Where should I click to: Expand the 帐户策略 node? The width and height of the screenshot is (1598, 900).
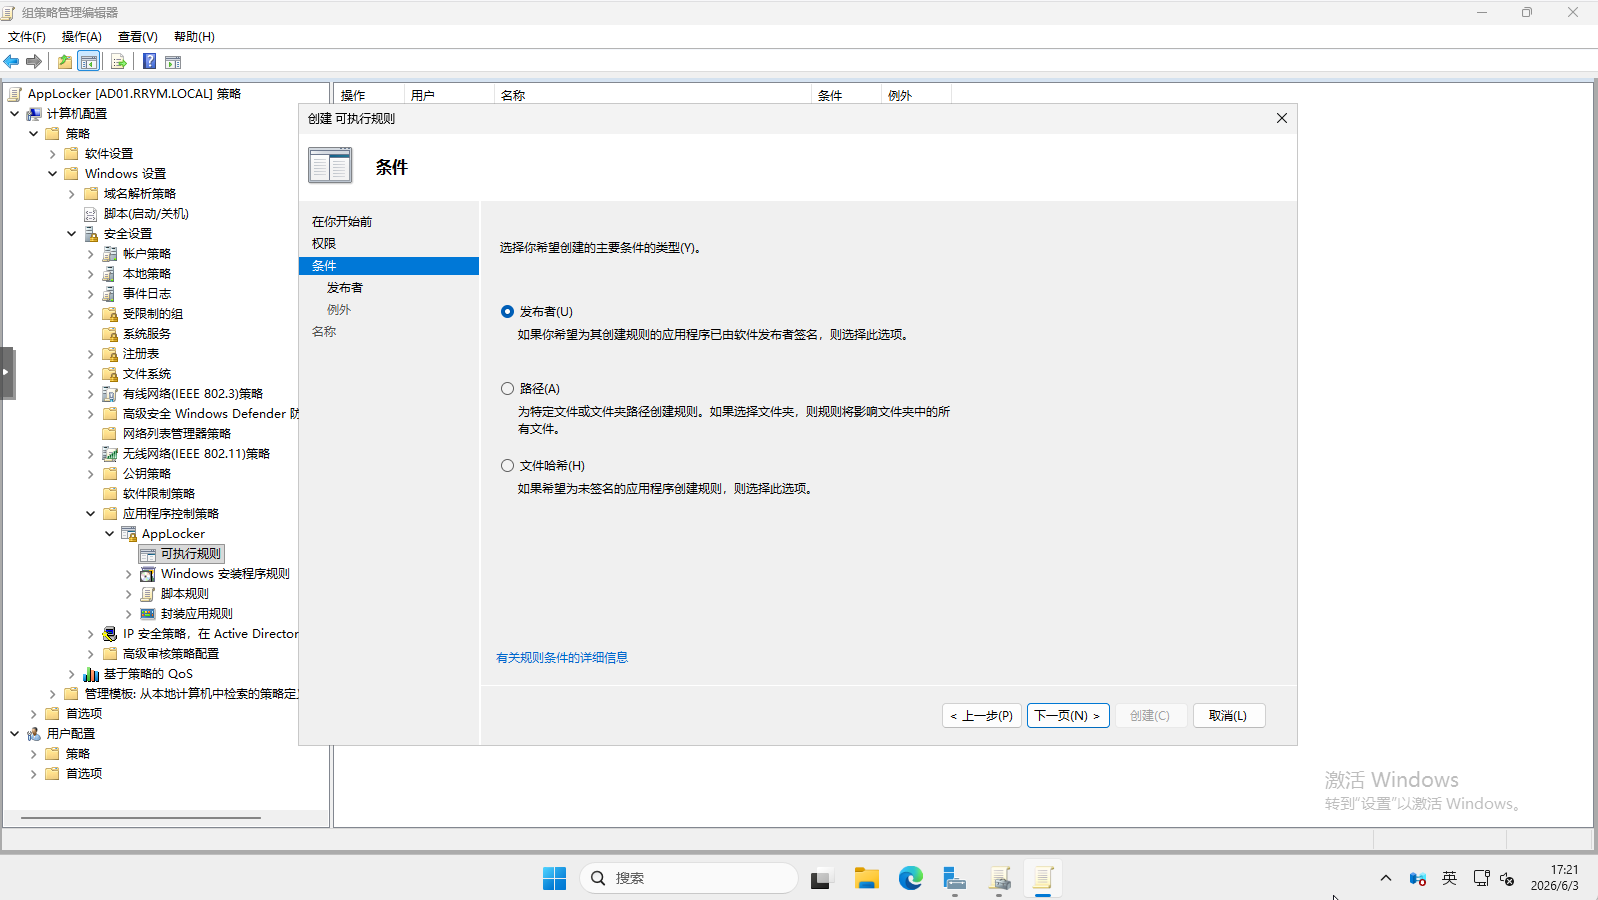click(x=91, y=254)
